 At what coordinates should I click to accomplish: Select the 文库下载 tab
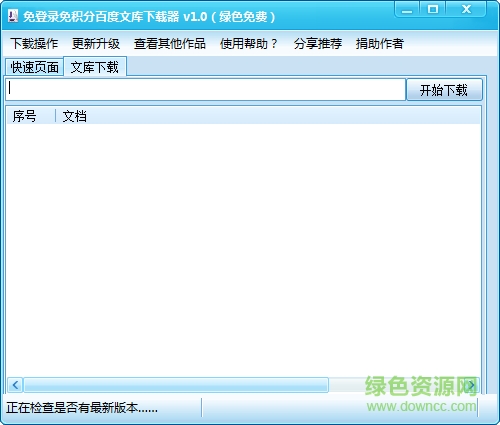point(95,67)
